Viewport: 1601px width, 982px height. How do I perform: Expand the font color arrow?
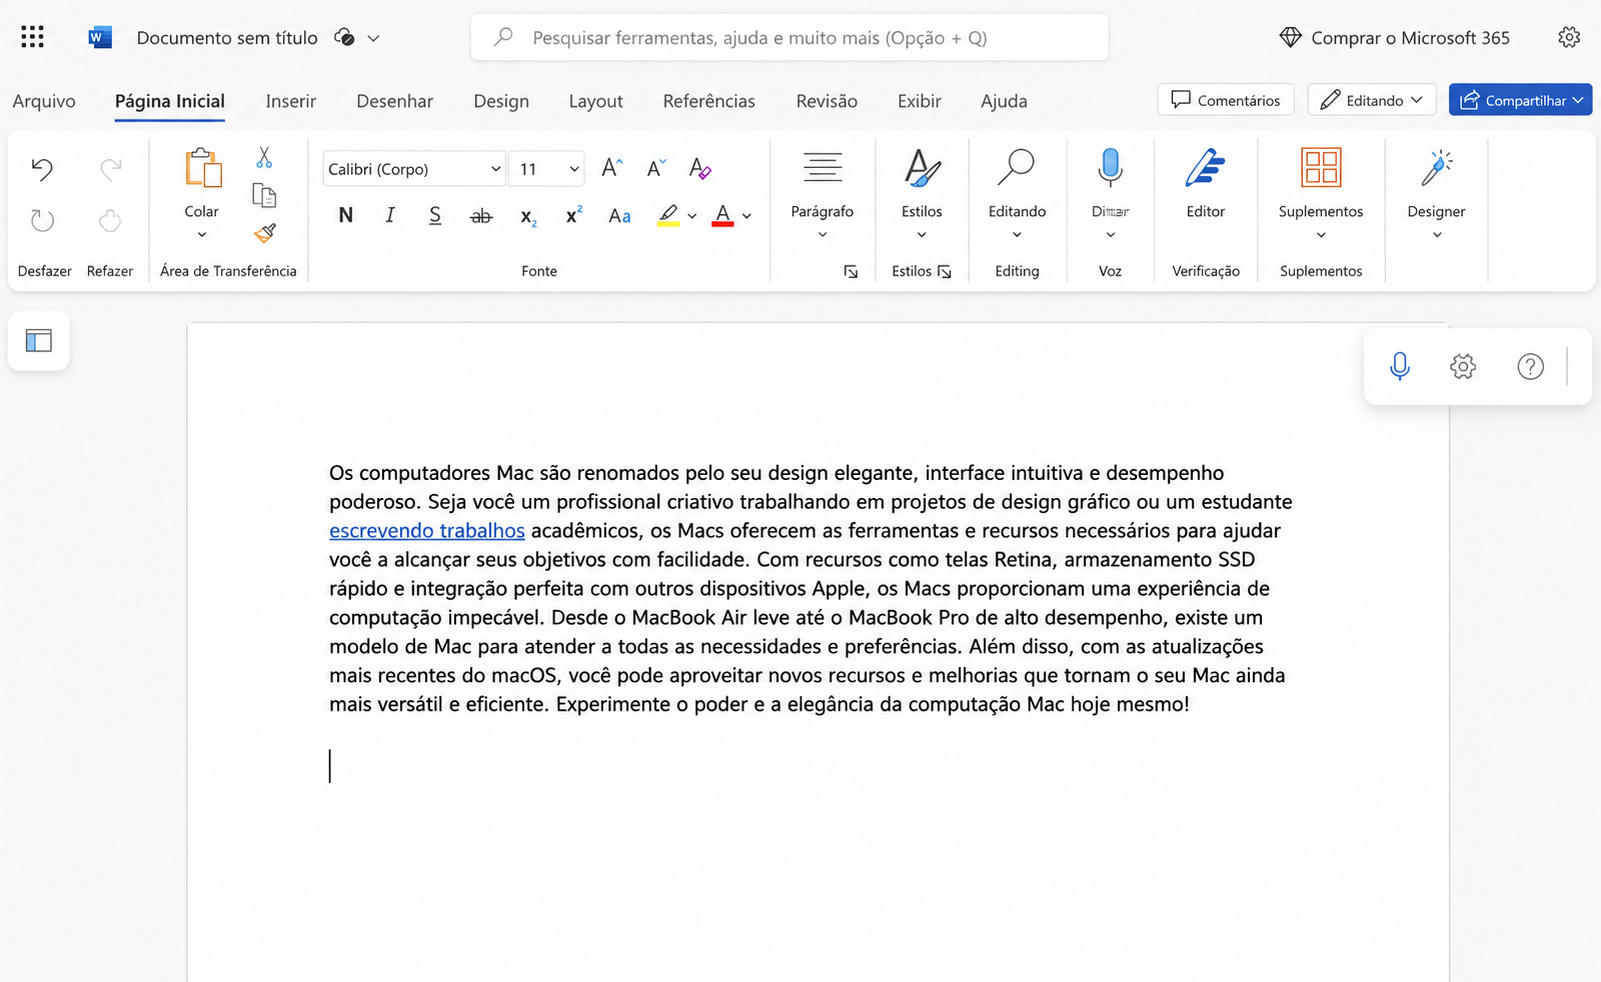point(747,216)
